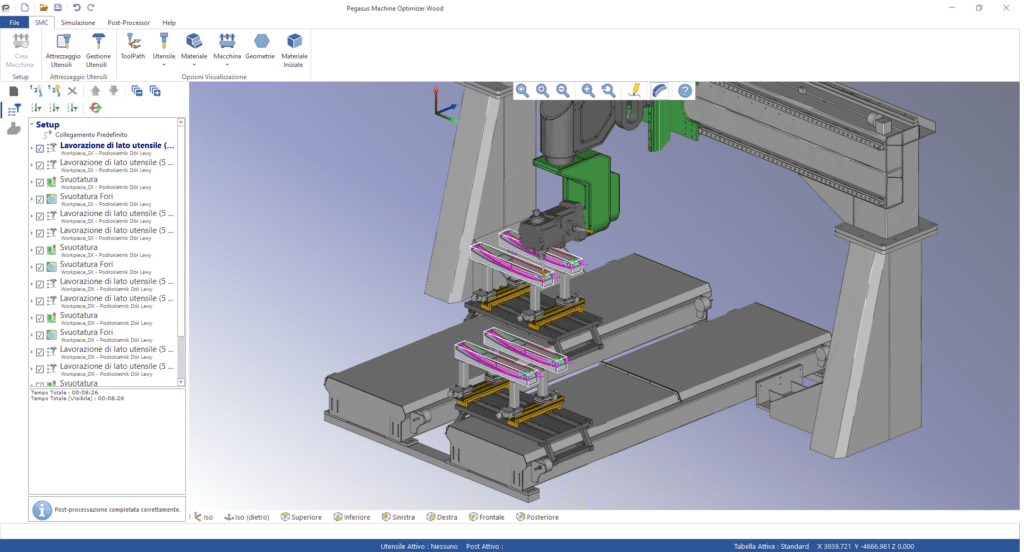This screenshot has height=552, width=1024.
Task: Click the zoom out magnifier with minus
Action: [x=562, y=91]
